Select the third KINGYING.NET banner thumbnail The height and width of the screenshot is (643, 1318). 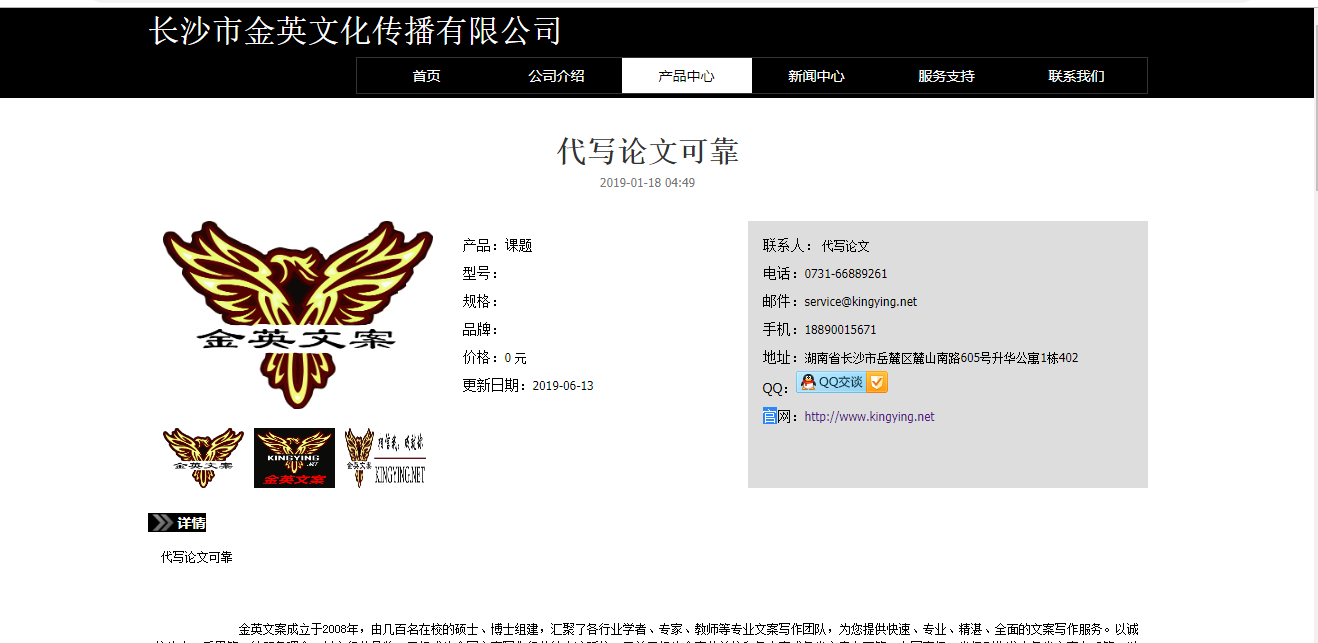point(385,458)
